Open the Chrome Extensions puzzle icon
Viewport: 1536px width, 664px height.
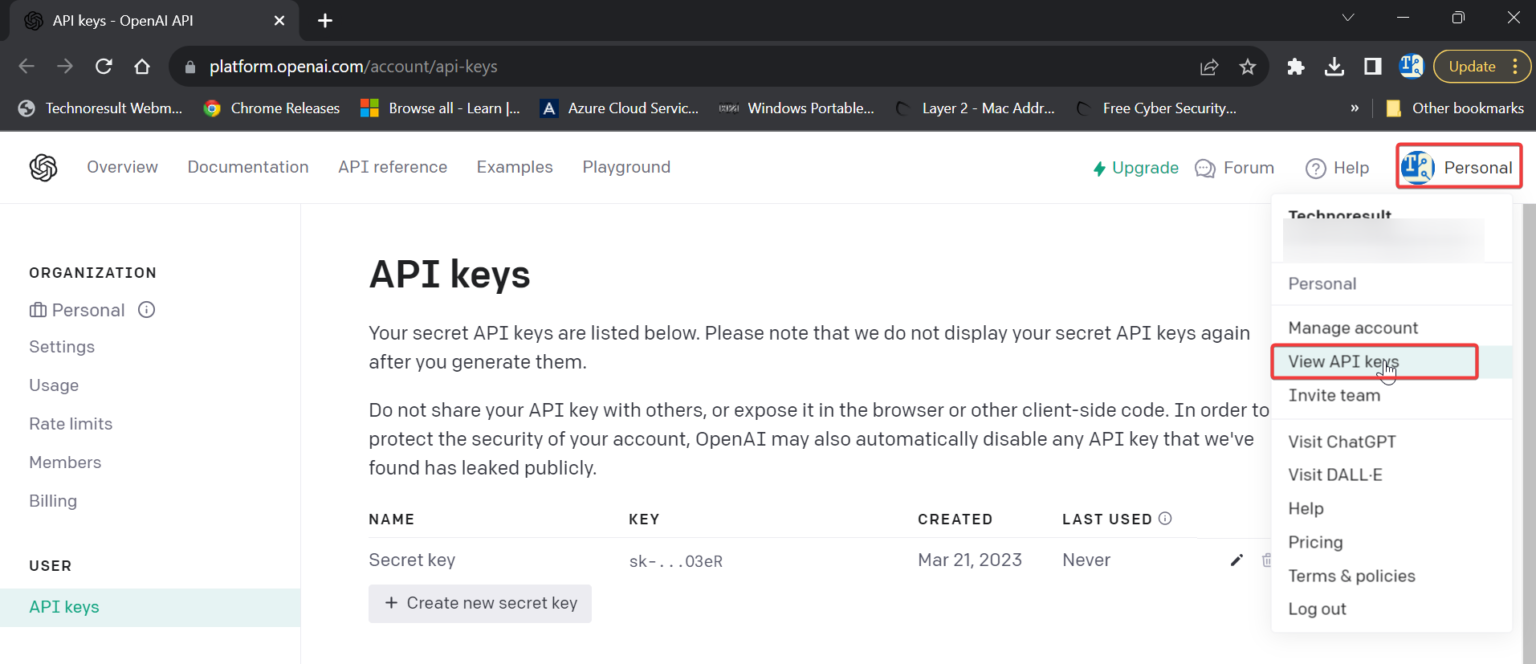[1295, 66]
